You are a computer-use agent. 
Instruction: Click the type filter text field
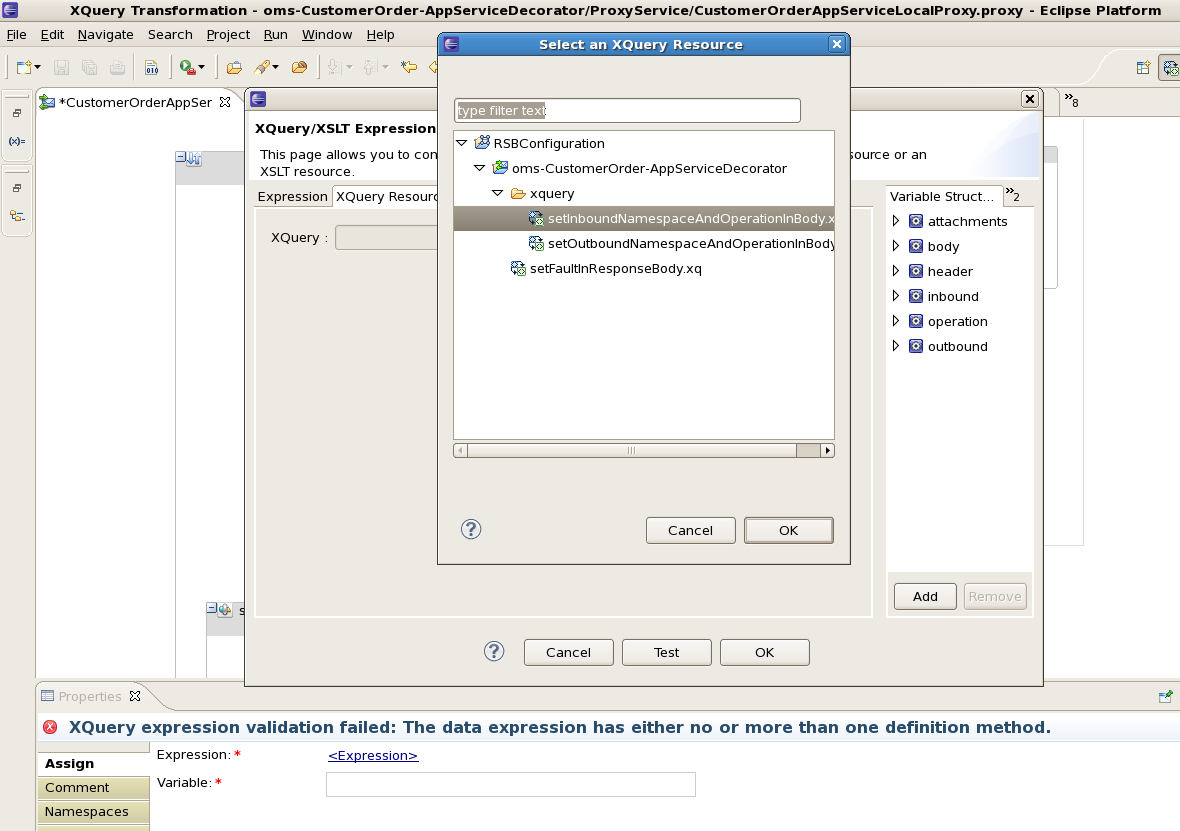[627, 110]
